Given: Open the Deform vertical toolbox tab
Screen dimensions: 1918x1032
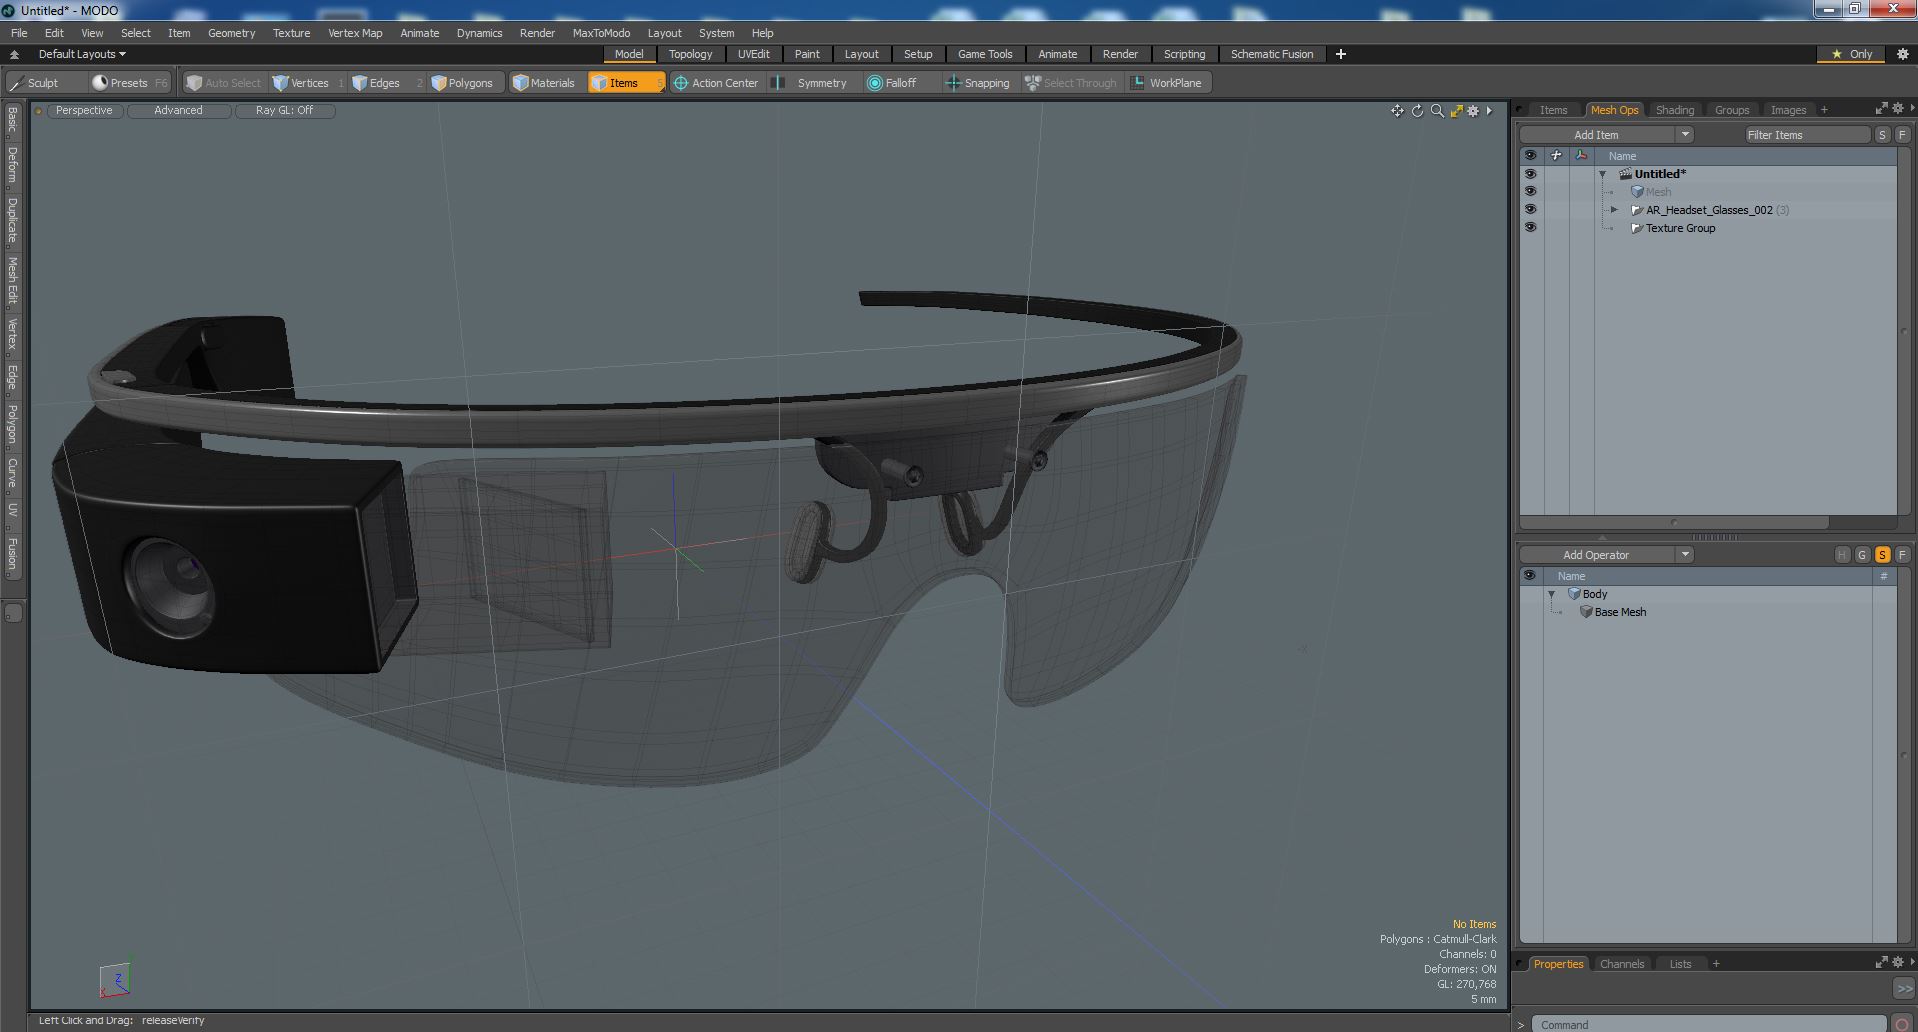Looking at the screenshot, I should [12, 165].
